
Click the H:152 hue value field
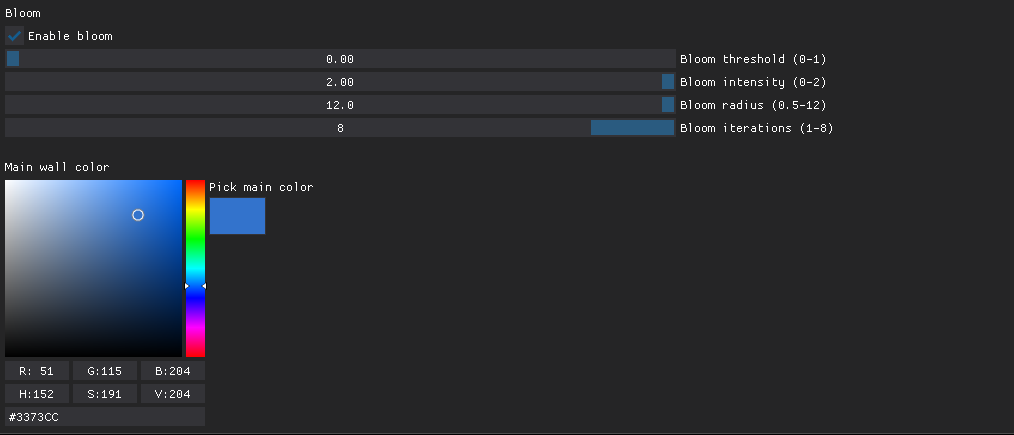[37, 394]
